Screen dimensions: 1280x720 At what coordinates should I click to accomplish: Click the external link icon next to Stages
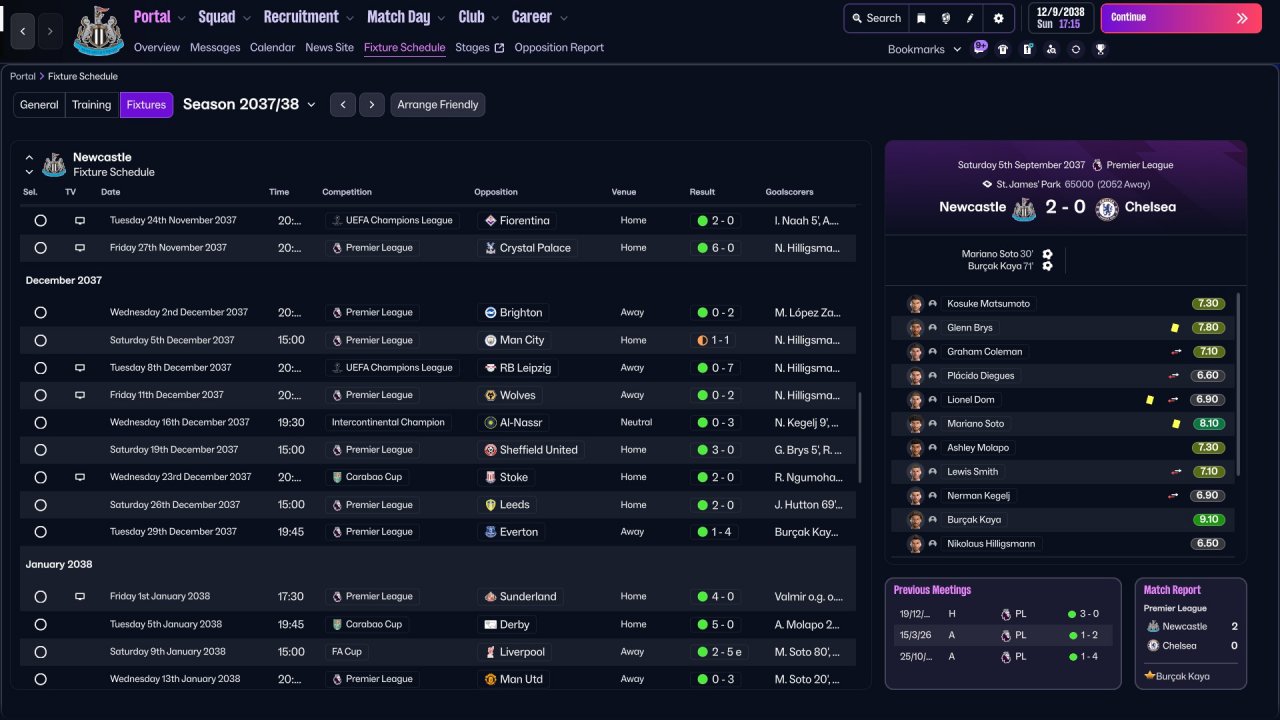pos(499,48)
